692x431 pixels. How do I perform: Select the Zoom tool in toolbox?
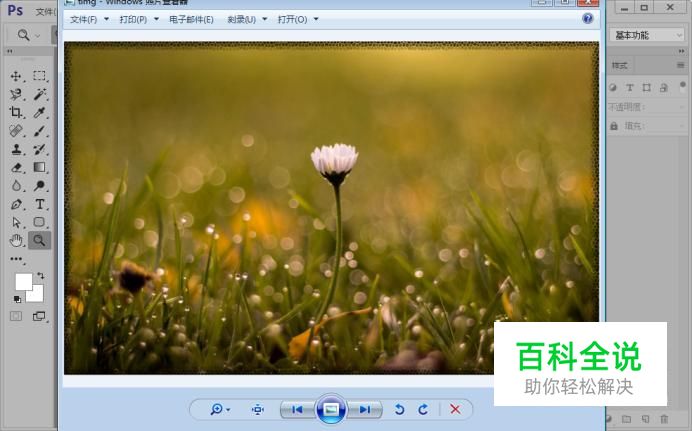[39, 240]
